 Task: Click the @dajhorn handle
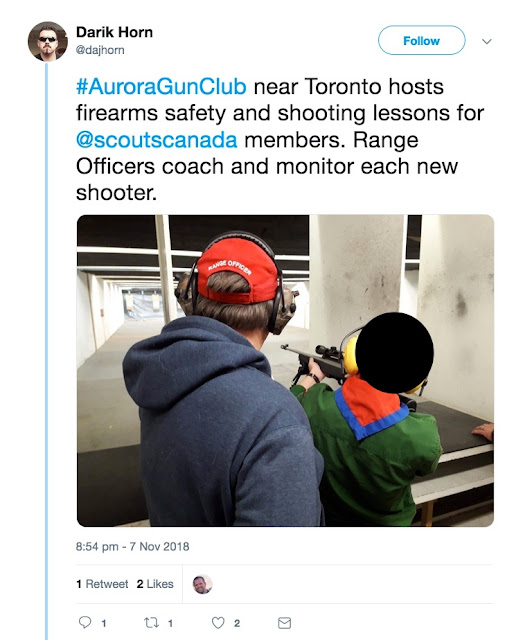pyautogui.click(x=100, y=50)
